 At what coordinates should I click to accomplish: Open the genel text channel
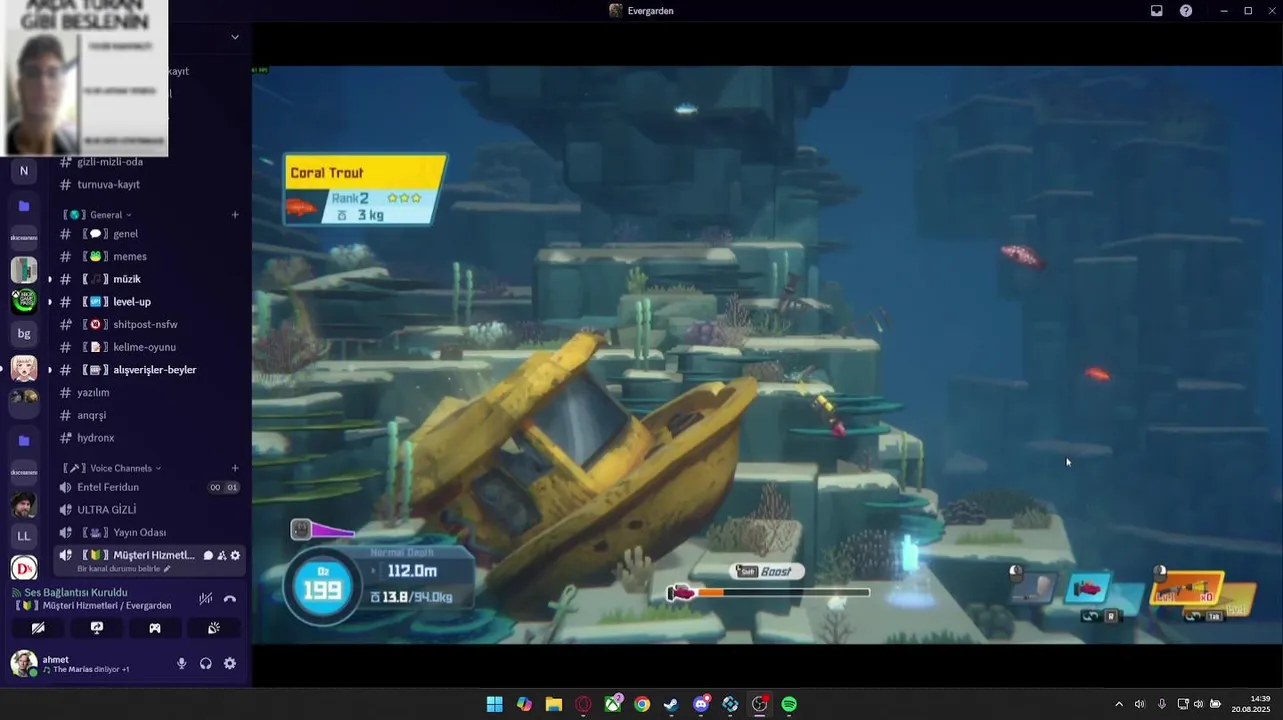pos(148,234)
